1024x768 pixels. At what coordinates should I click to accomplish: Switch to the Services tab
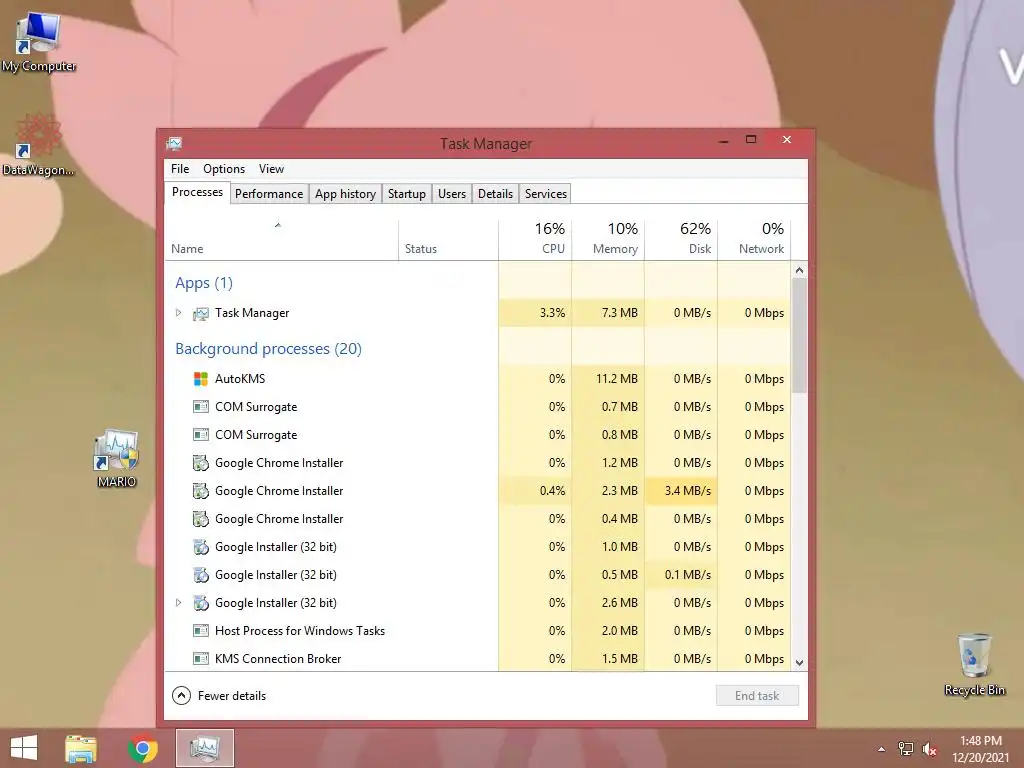click(545, 194)
